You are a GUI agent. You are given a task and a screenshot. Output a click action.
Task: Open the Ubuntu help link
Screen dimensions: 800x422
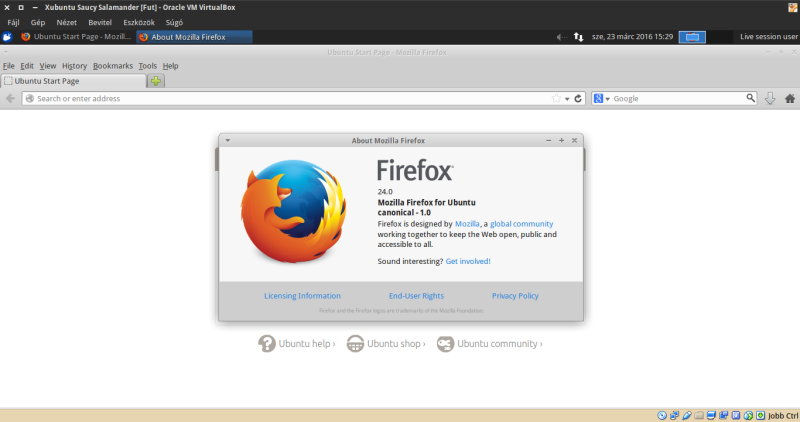pyautogui.click(x=307, y=343)
